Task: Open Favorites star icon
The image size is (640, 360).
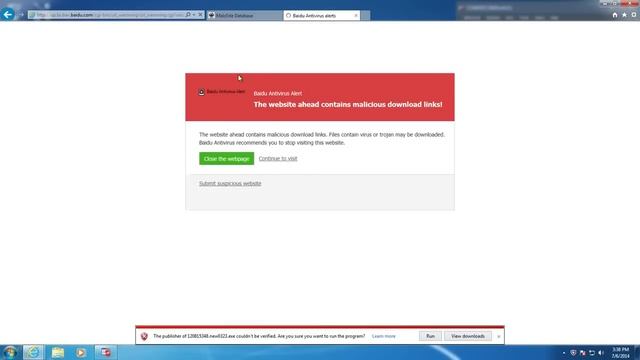Action: click(624, 15)
